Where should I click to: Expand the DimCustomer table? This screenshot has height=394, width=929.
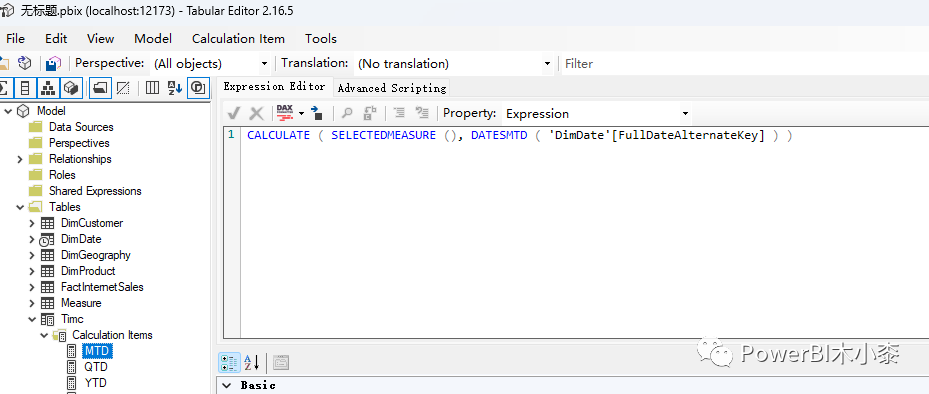[x=32, y=223]
